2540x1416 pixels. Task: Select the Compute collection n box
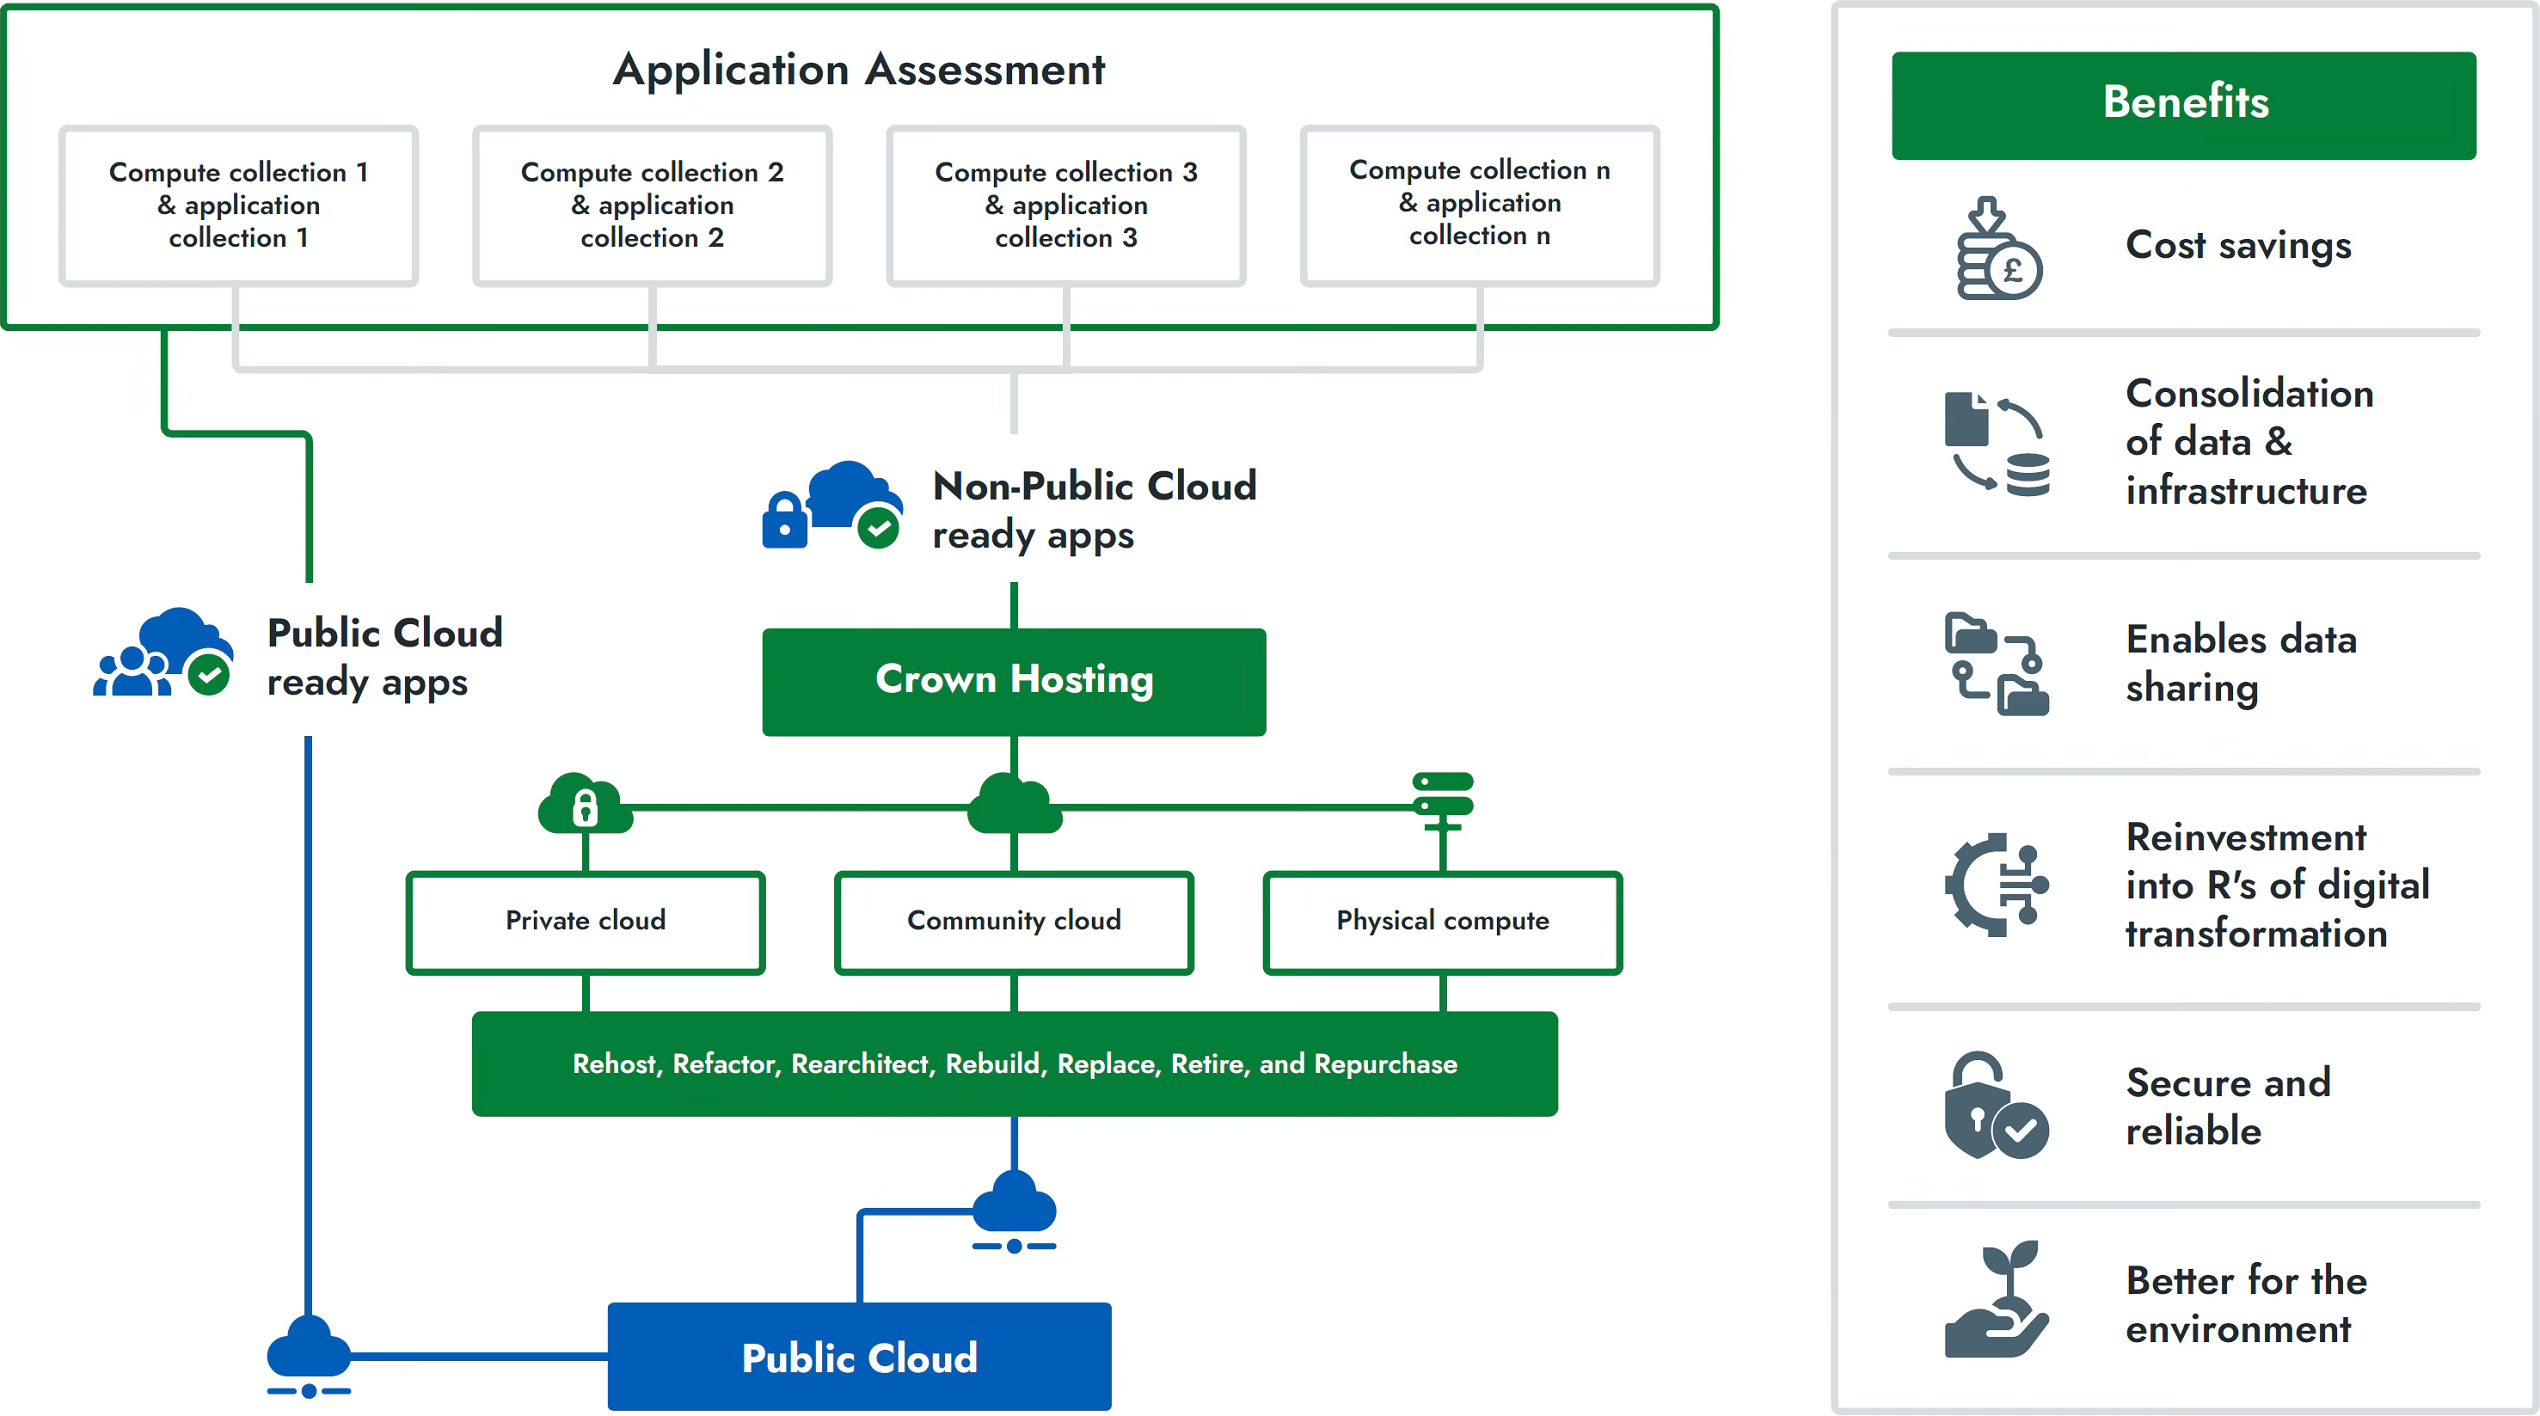[1480, 206]
